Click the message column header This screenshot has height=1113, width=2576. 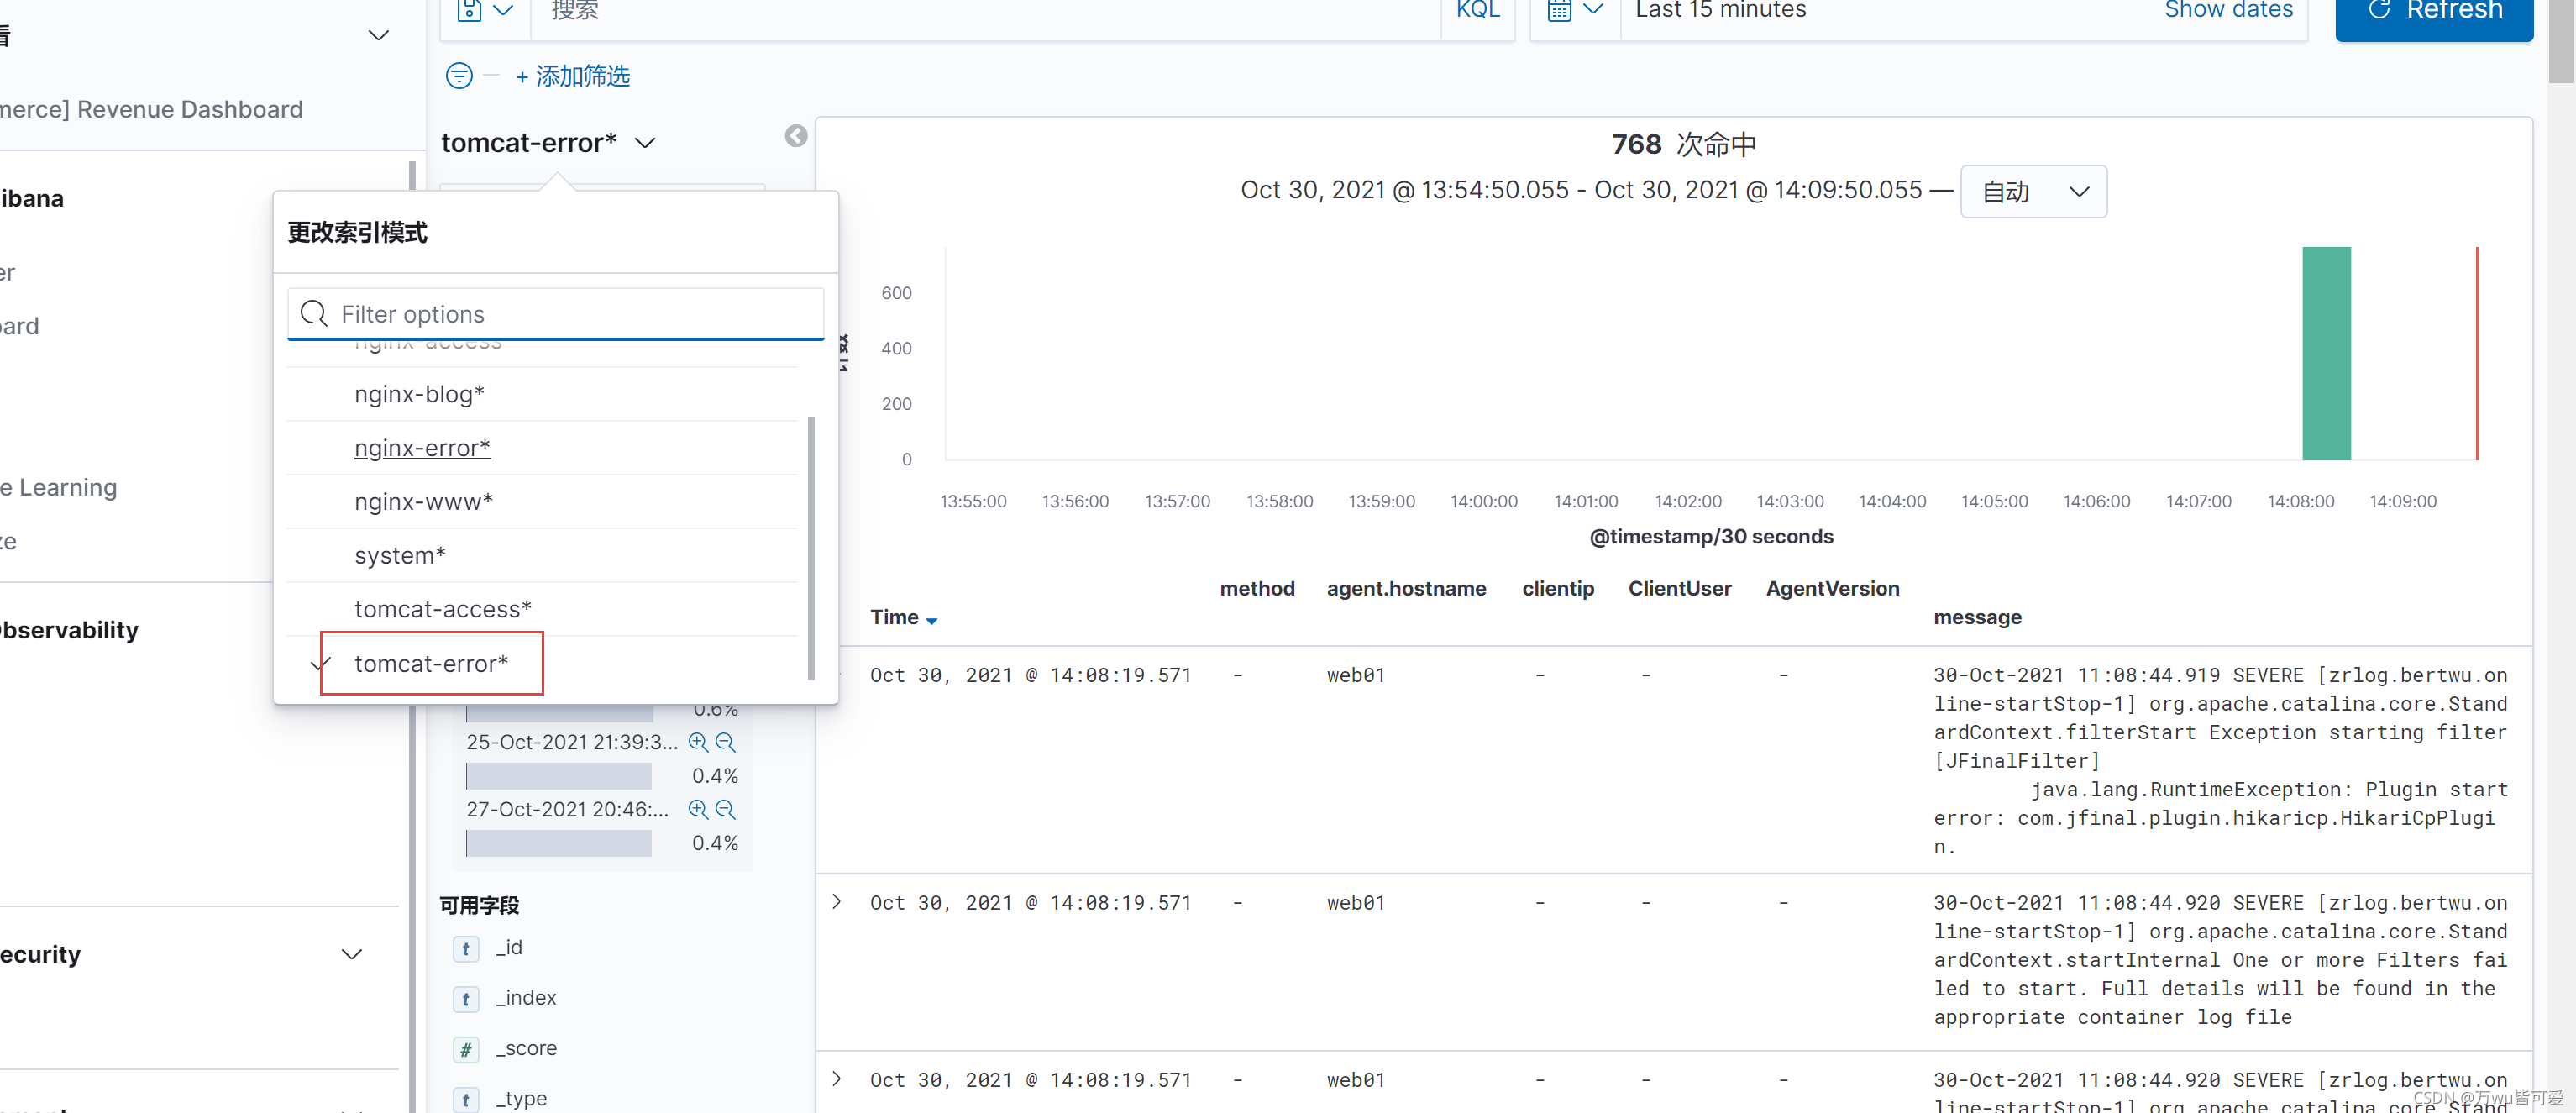[1977, 617]
